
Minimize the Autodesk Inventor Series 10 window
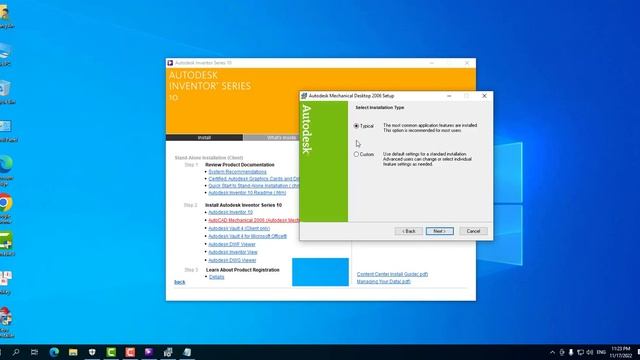point(431,63)
